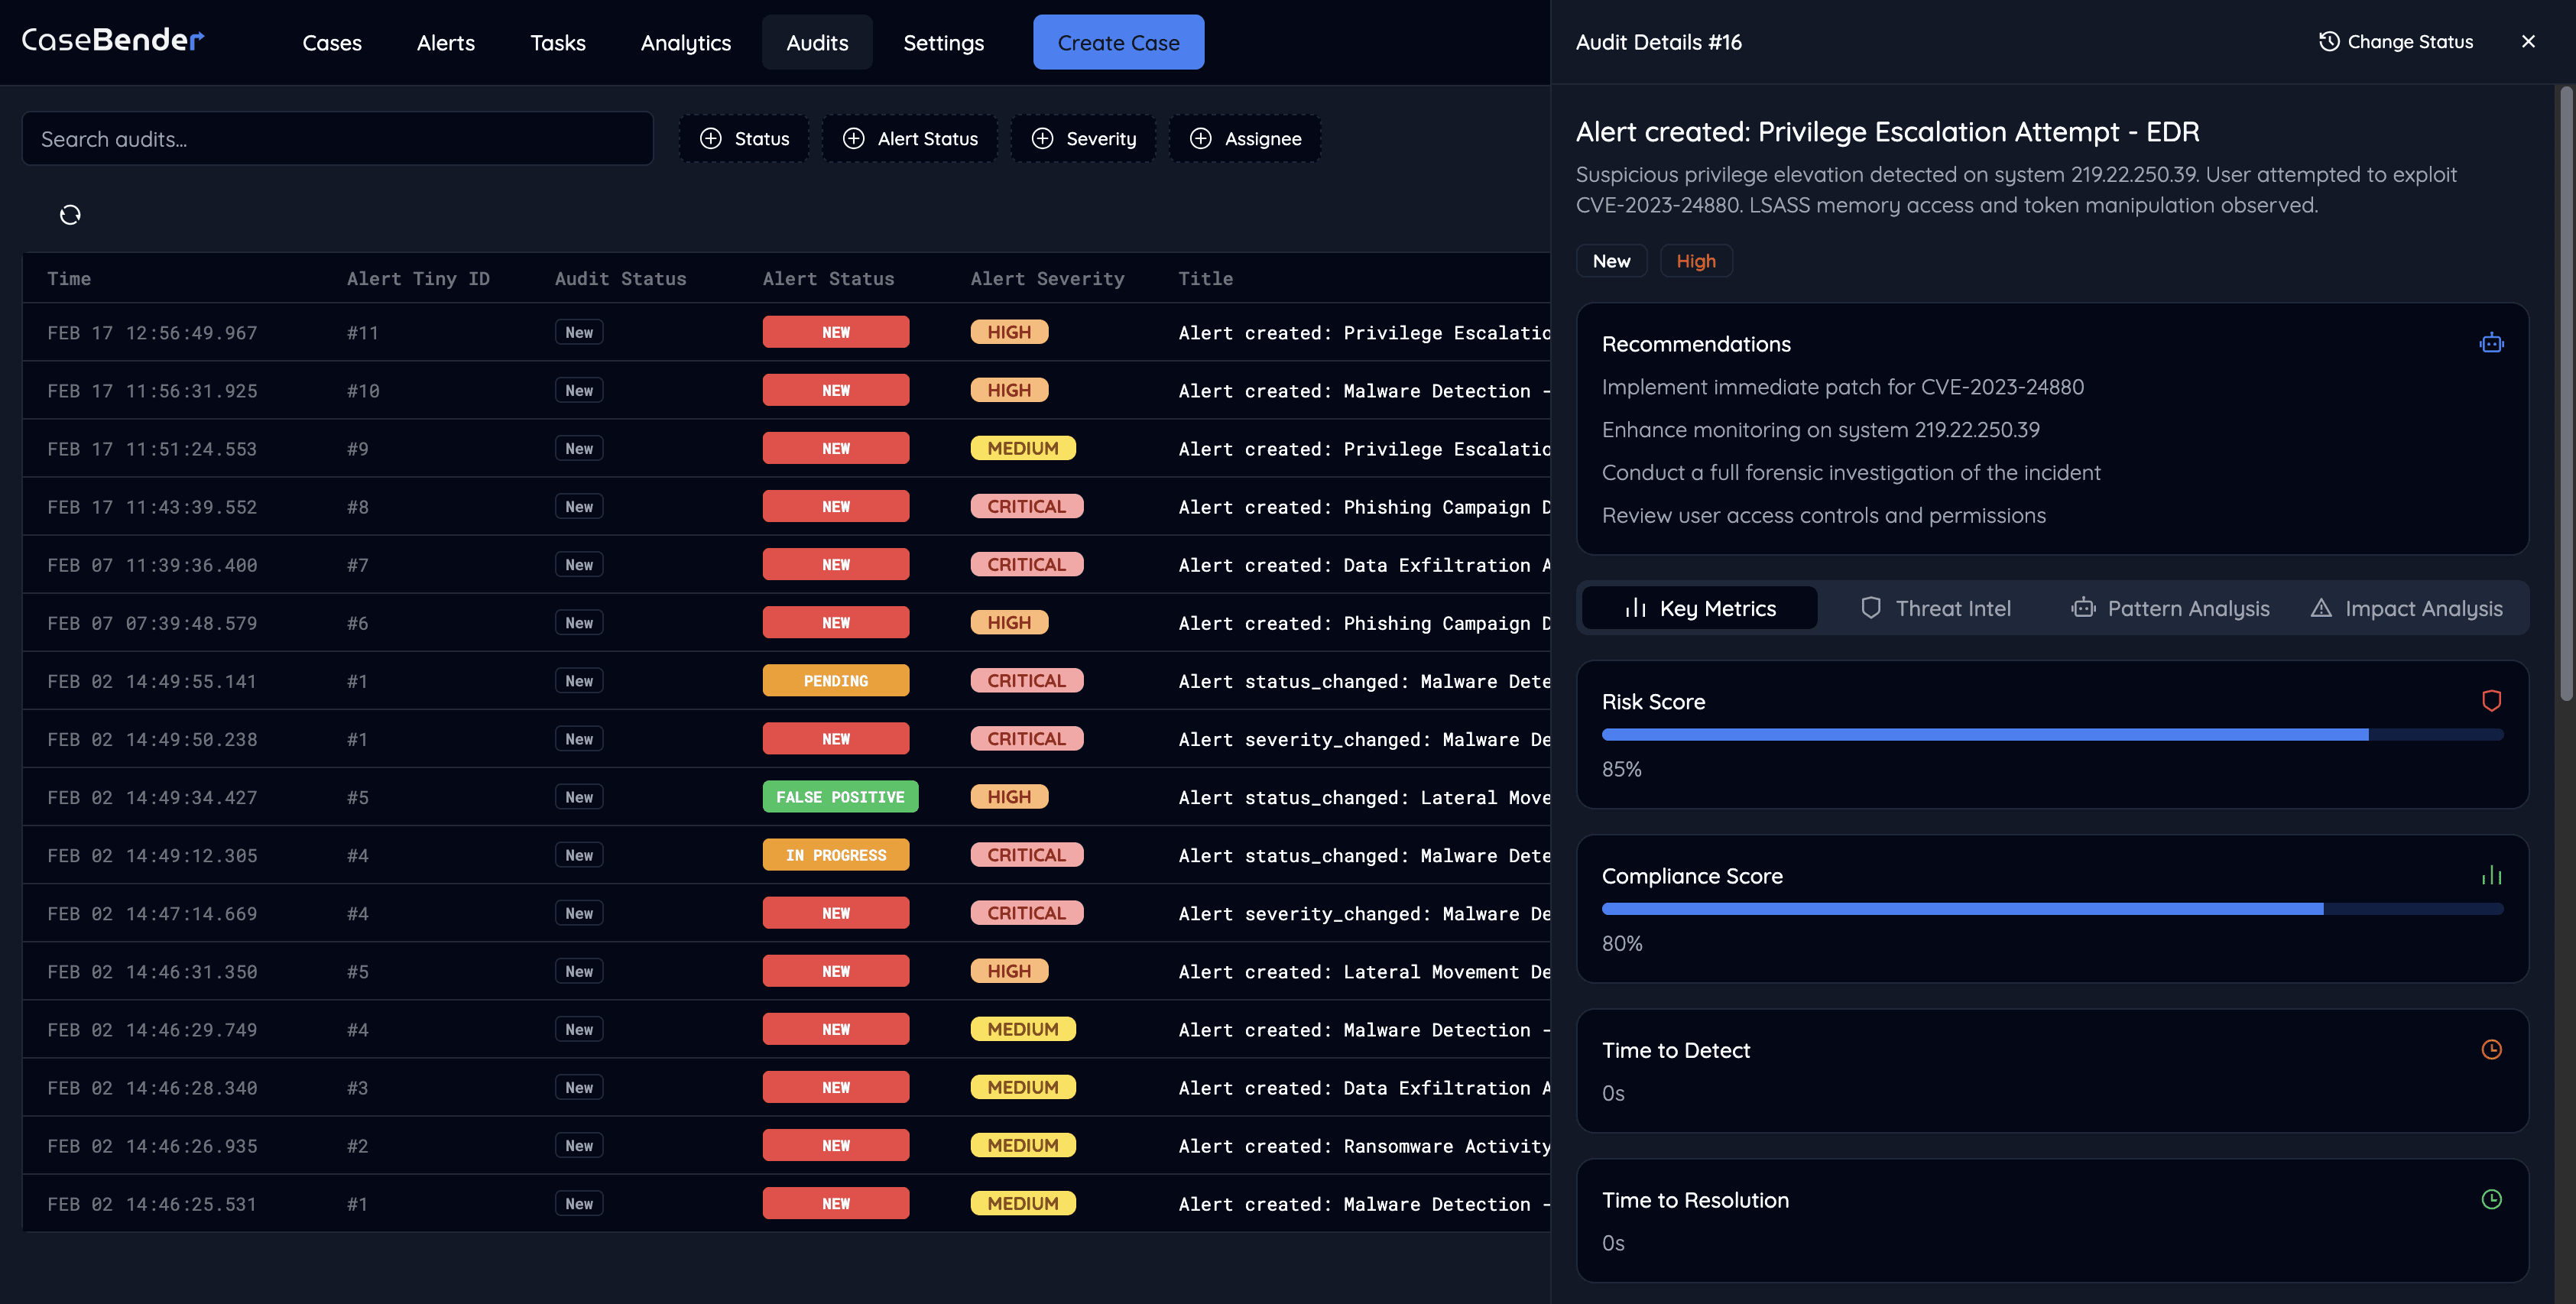Open the Assignee filter
Image resolution: width=2576 pixels, height=1304 pixels.
[x=1245, y=139]
